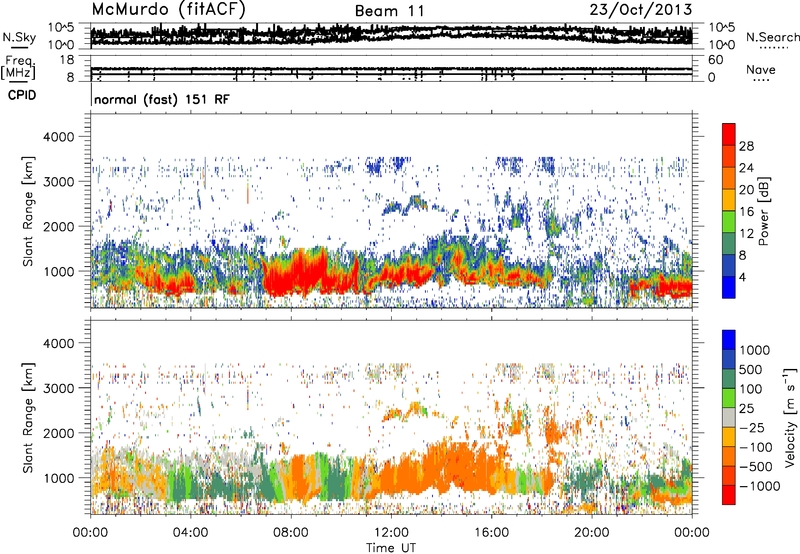The height and width of the screenshot is (554, 800).
Task: Select the Freq. [MHz] label
Action: click(18, 69)
